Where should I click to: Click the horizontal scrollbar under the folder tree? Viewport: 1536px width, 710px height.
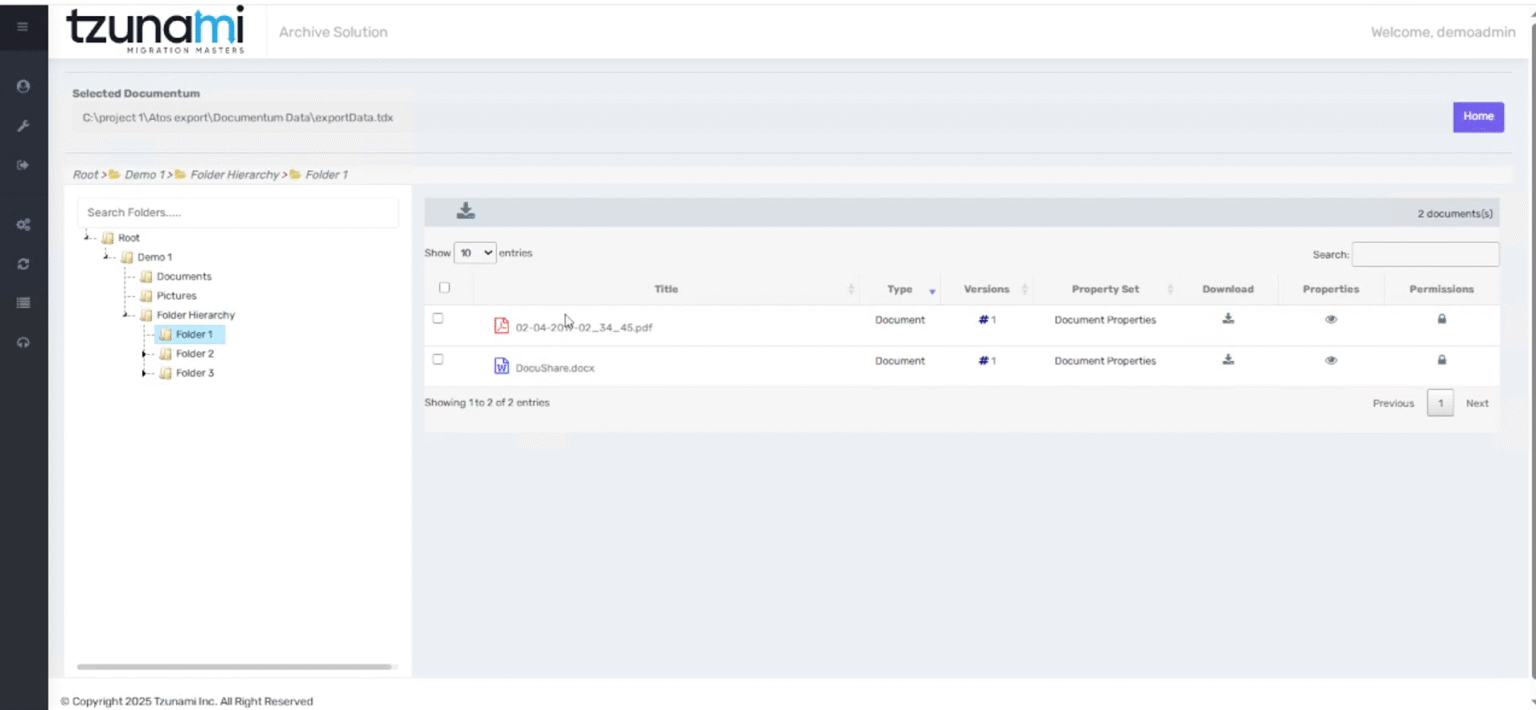234,667
